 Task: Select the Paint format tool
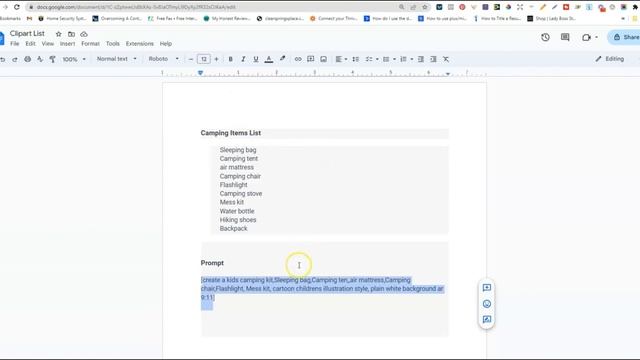pyautogui.click(x=52, y=59)
